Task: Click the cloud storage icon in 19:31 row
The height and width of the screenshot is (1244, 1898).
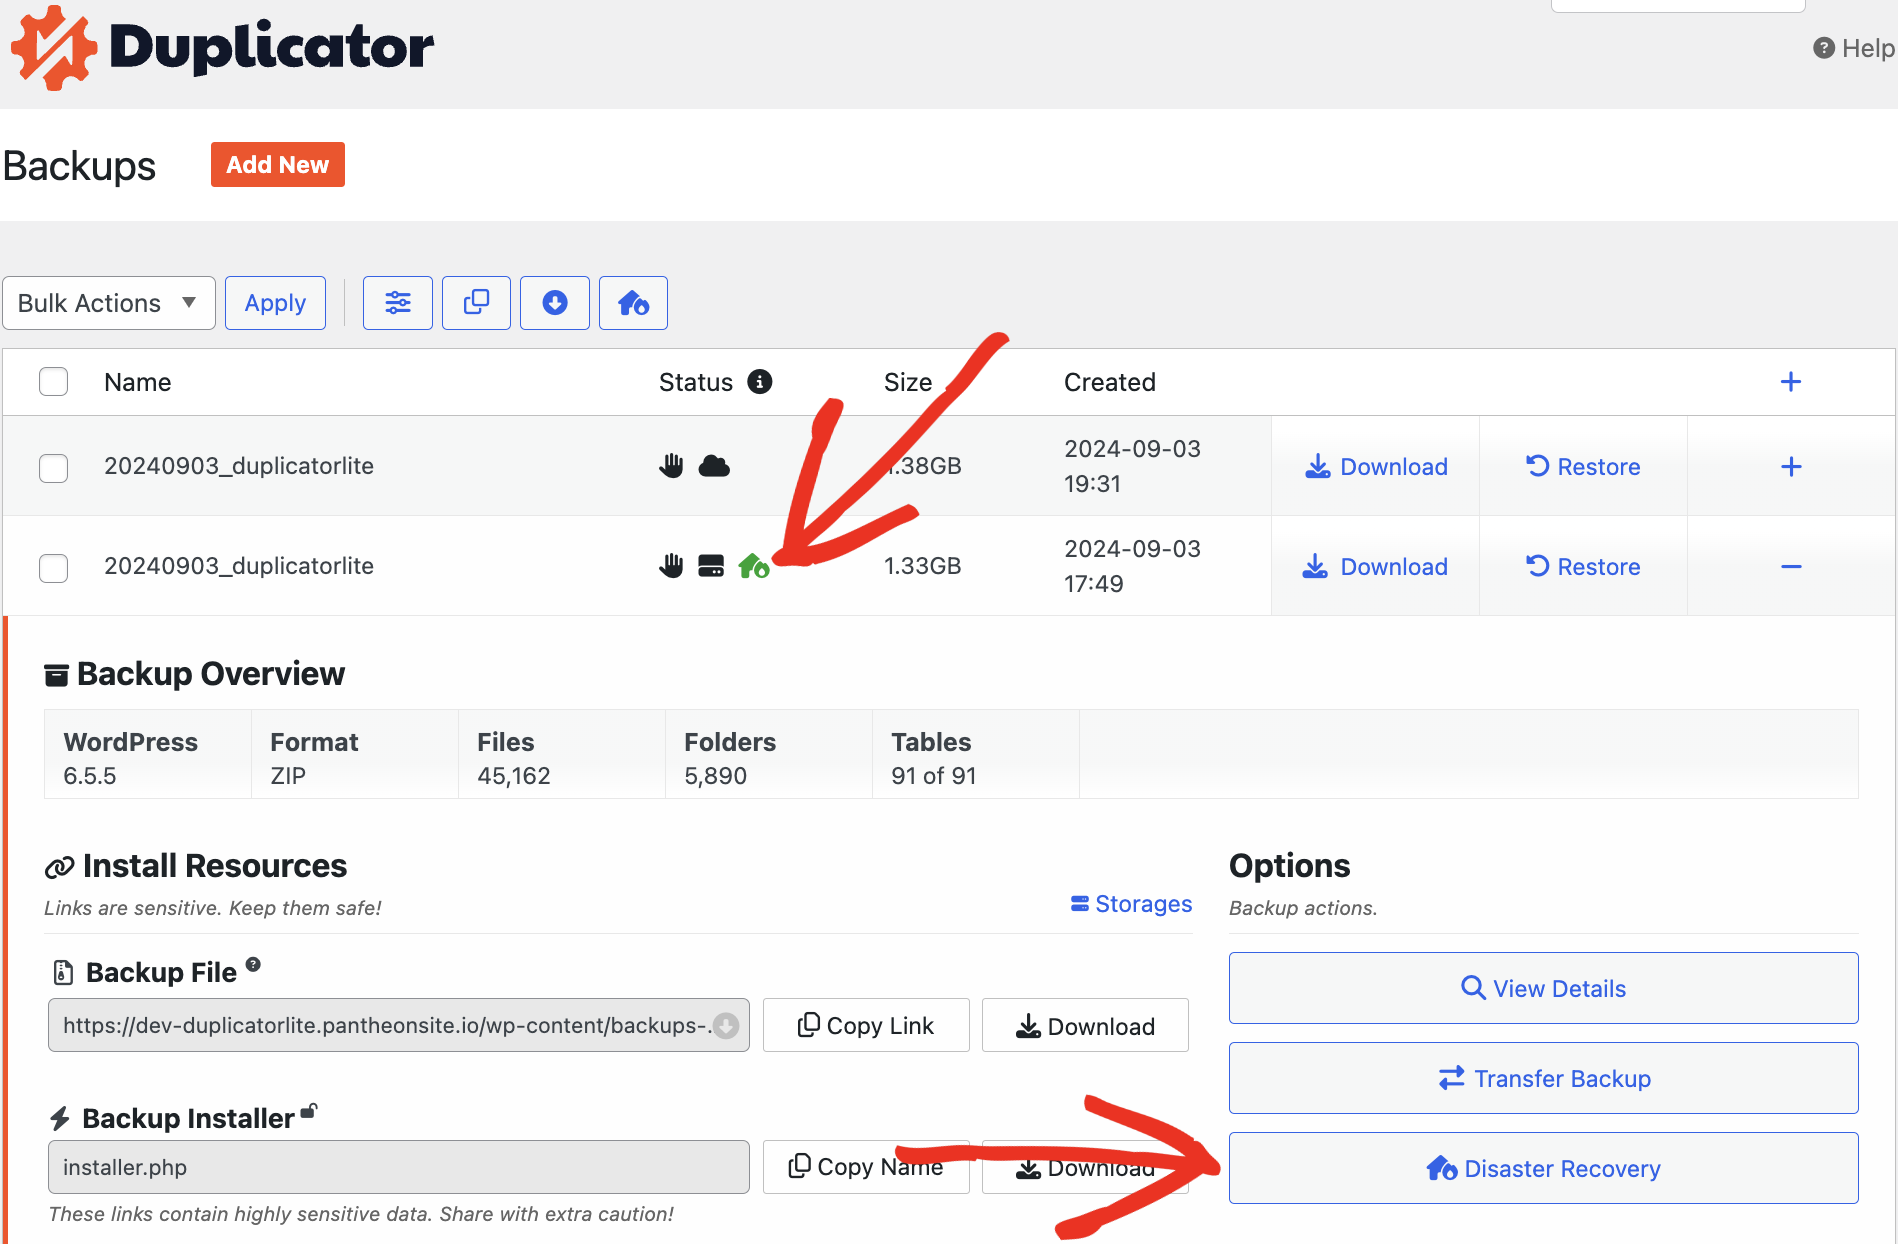Action: pyautogui.click(x=714, y=466)
